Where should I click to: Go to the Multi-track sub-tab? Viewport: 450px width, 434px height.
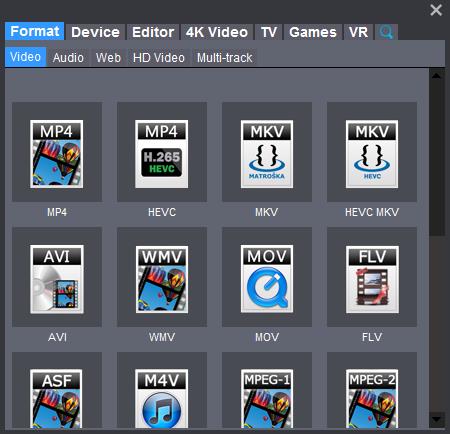[x=224, y=58]
